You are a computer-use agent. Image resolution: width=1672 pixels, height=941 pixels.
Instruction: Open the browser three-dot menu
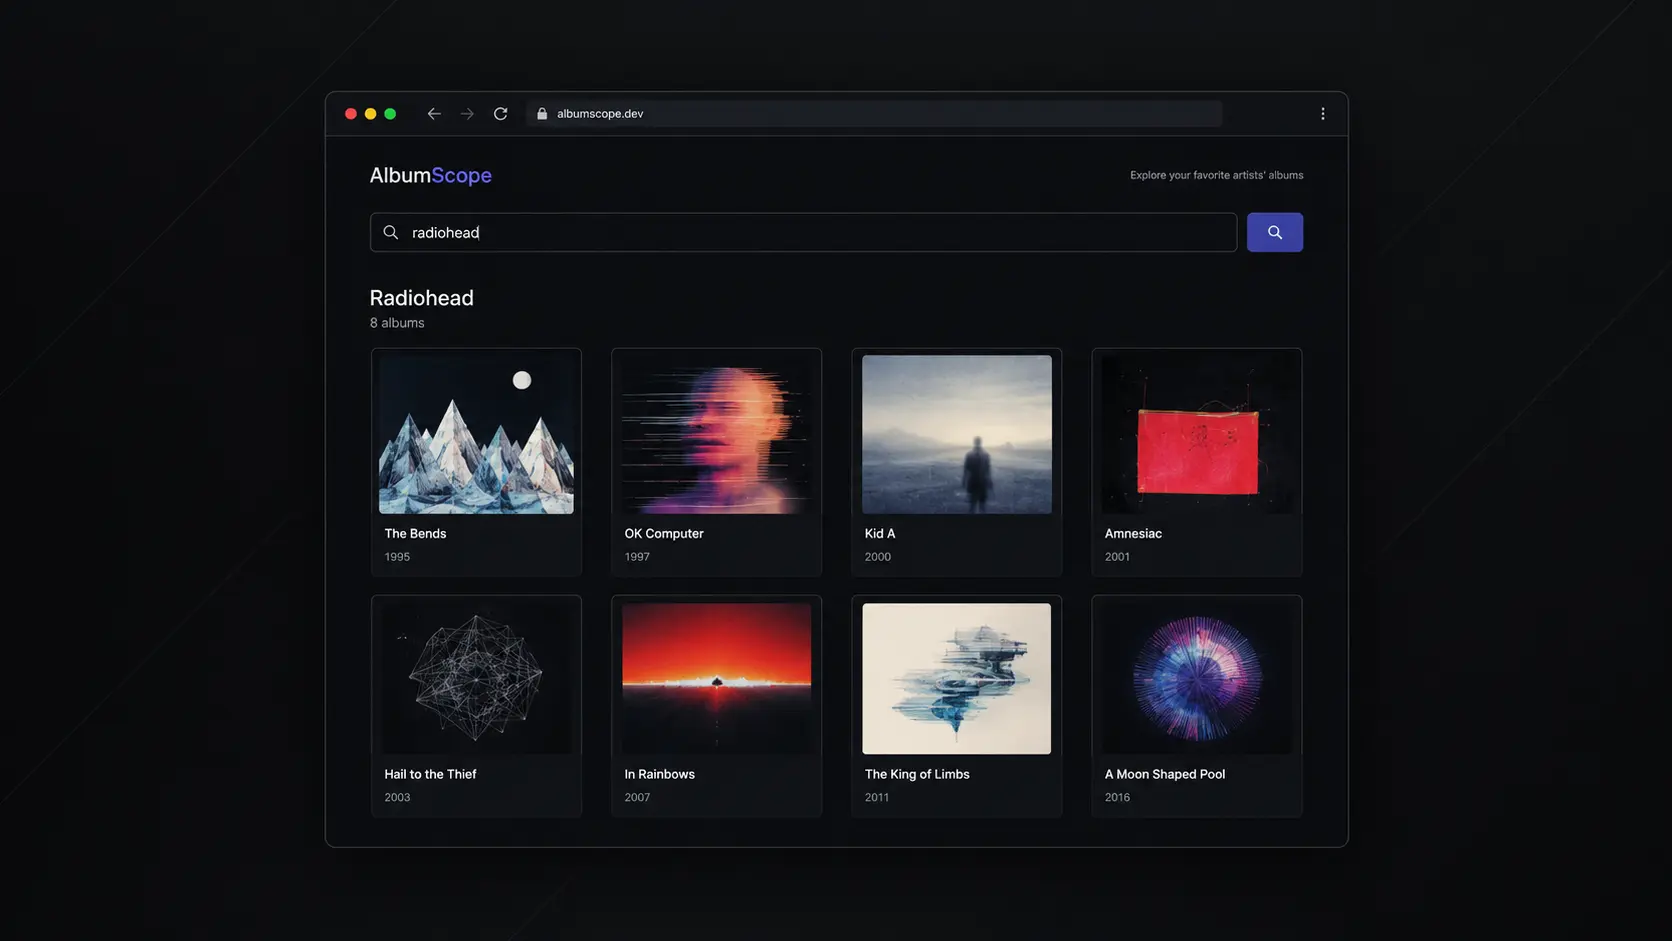pyautogui.click(x=1323, y=114)
